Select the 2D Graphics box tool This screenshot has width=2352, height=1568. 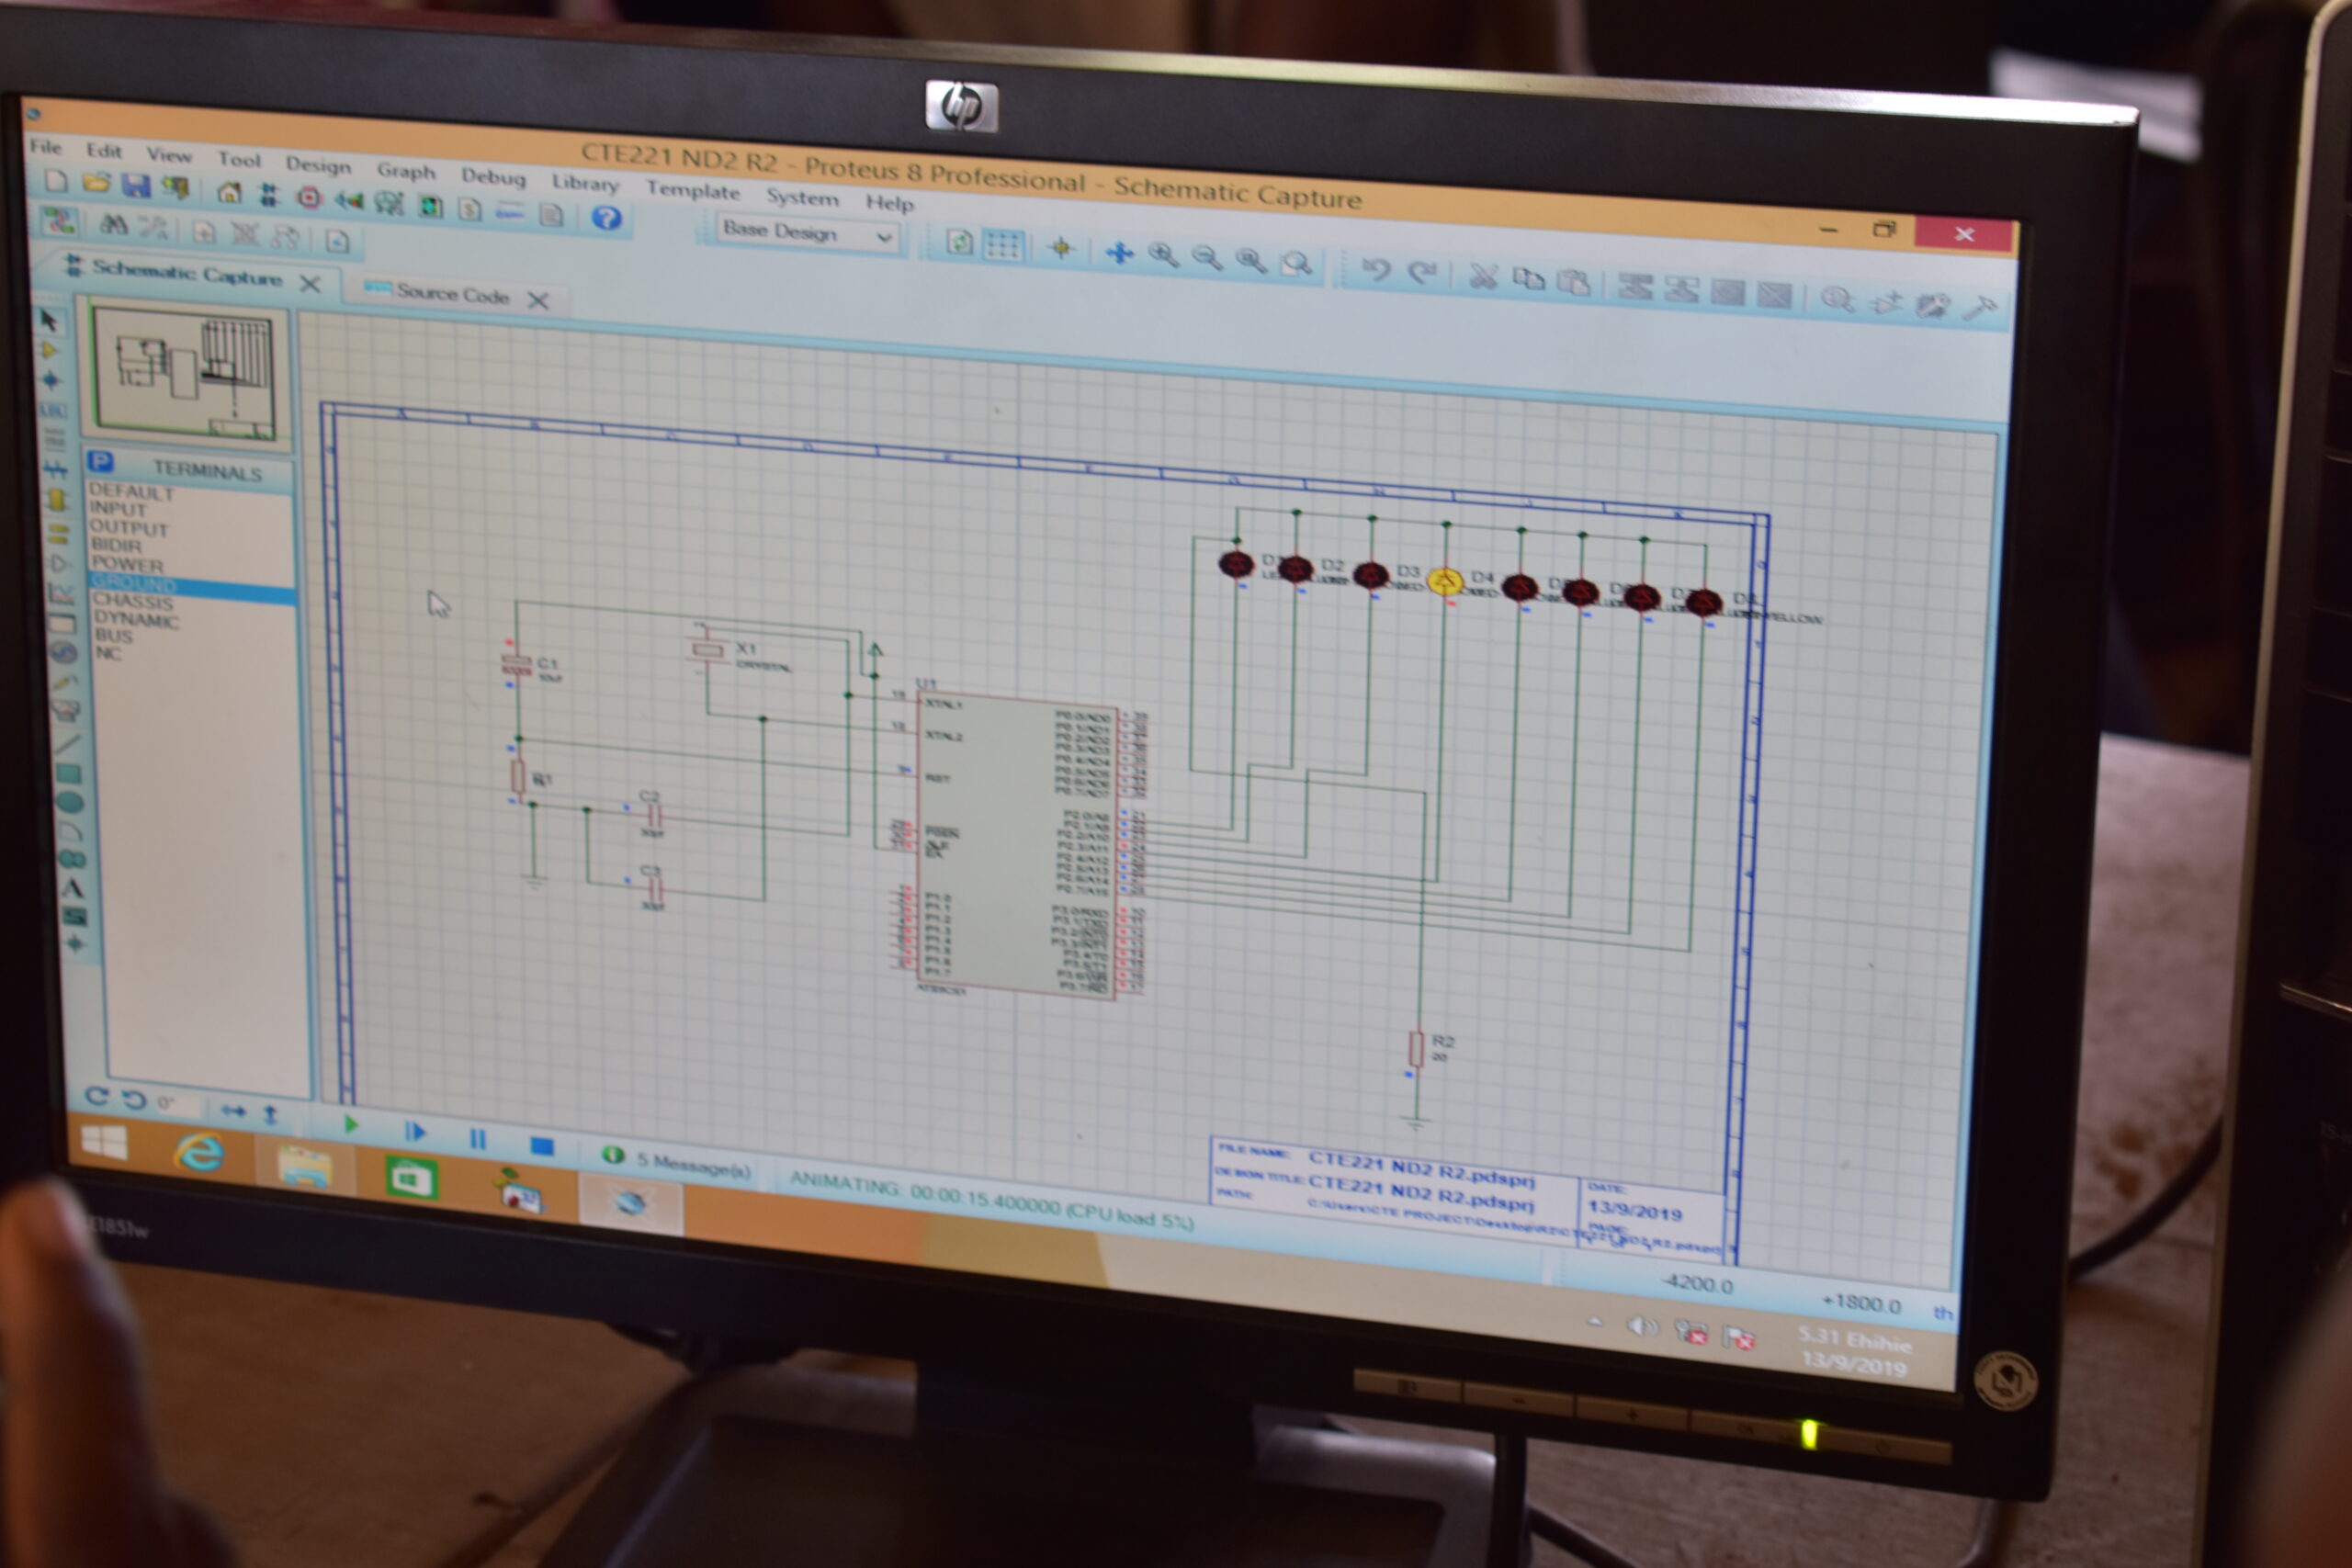tap(68, 773)
